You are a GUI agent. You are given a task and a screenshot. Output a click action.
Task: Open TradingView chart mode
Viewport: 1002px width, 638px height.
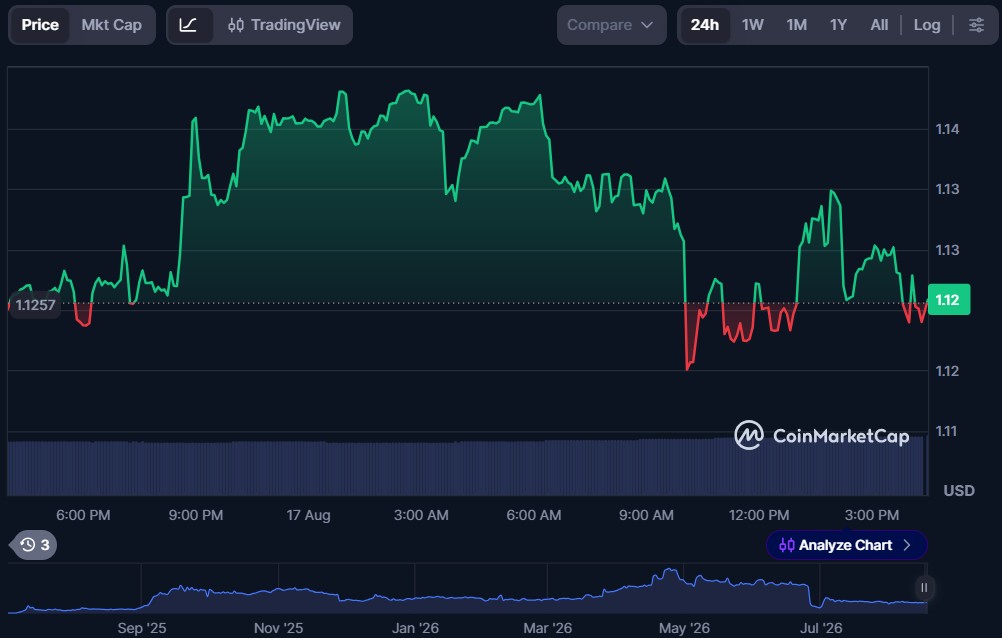coord(284,25)
